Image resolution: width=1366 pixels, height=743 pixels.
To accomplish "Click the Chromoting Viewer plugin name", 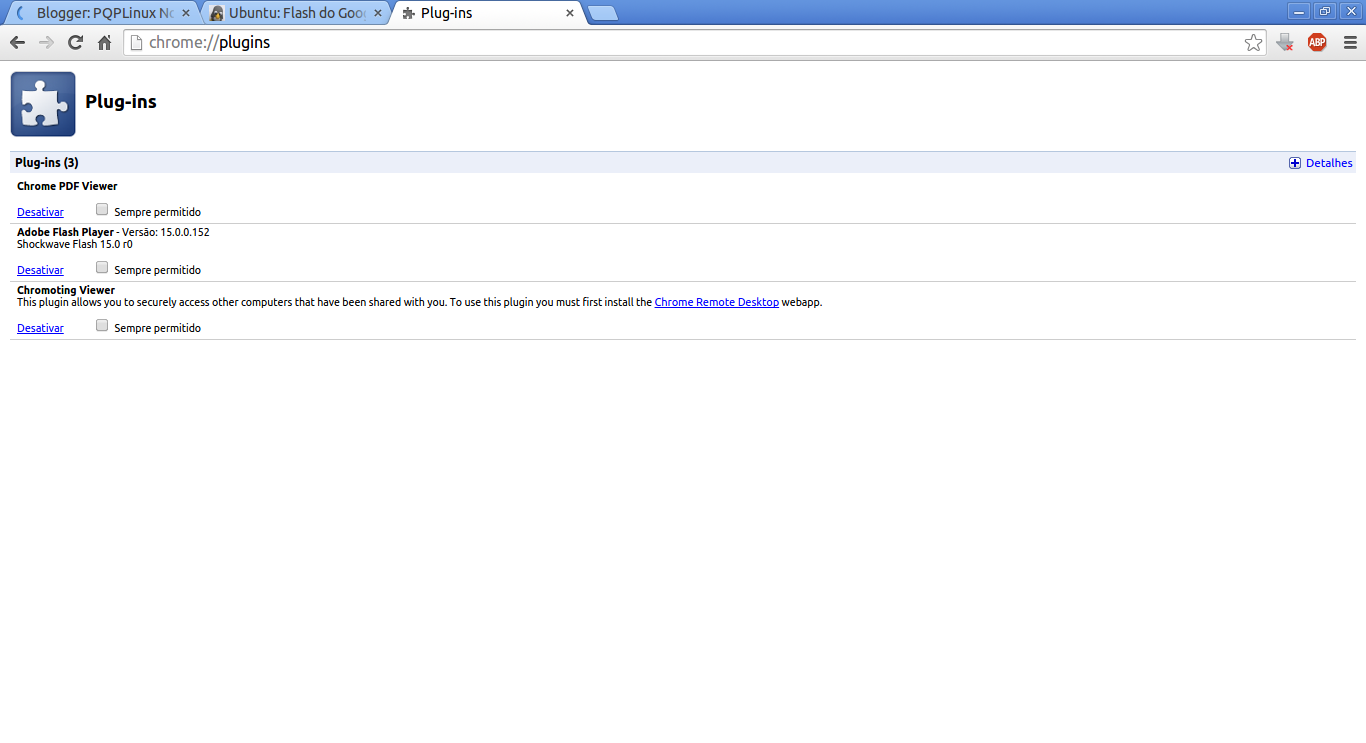I will 66,290.
